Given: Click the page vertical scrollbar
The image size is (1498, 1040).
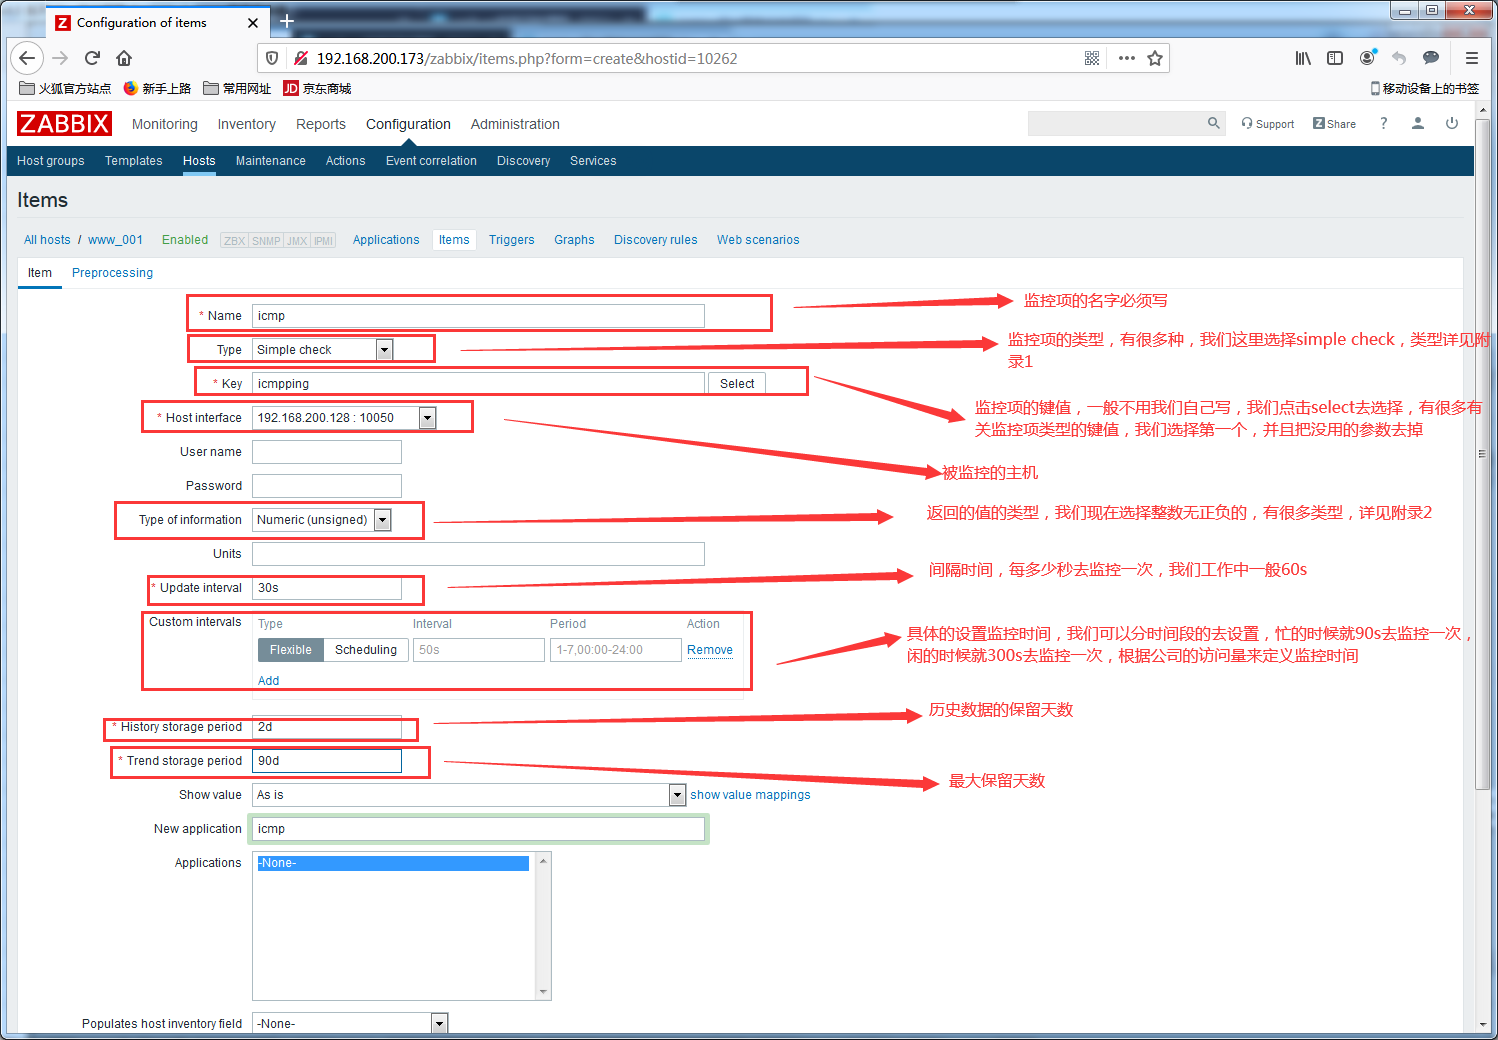Looking at the screenshot, I should pyautogui.click(x=1482, y=455).
